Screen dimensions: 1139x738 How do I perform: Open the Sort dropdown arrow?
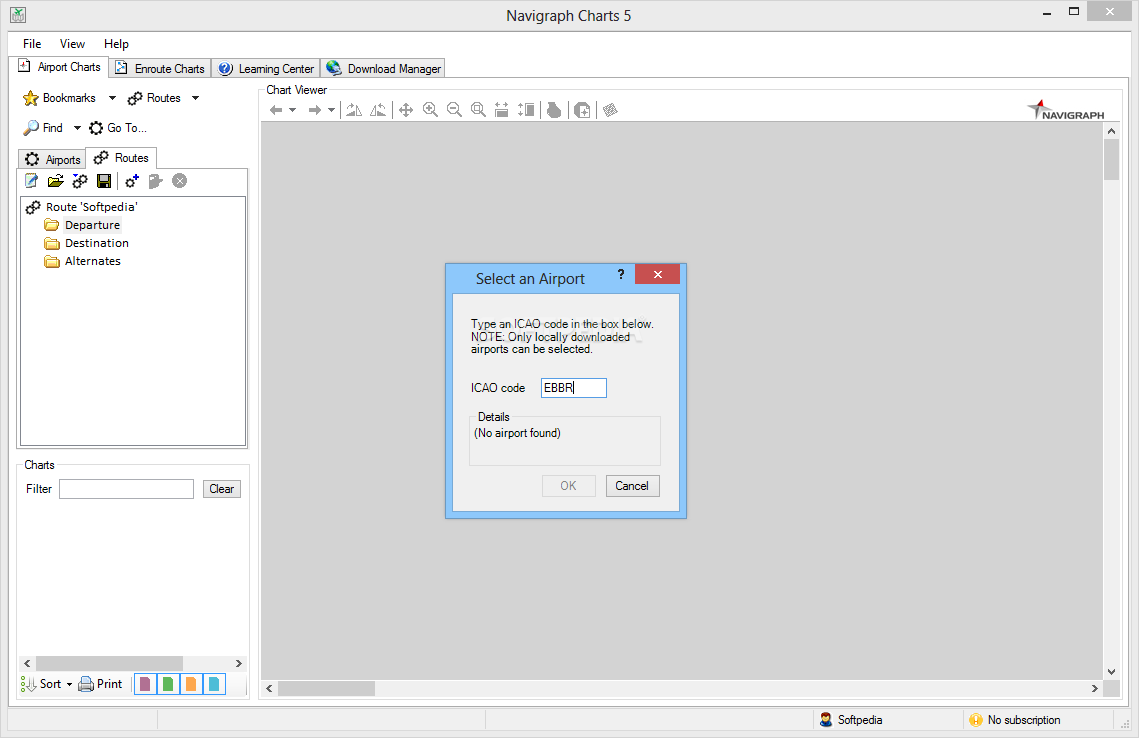[70, 684]
